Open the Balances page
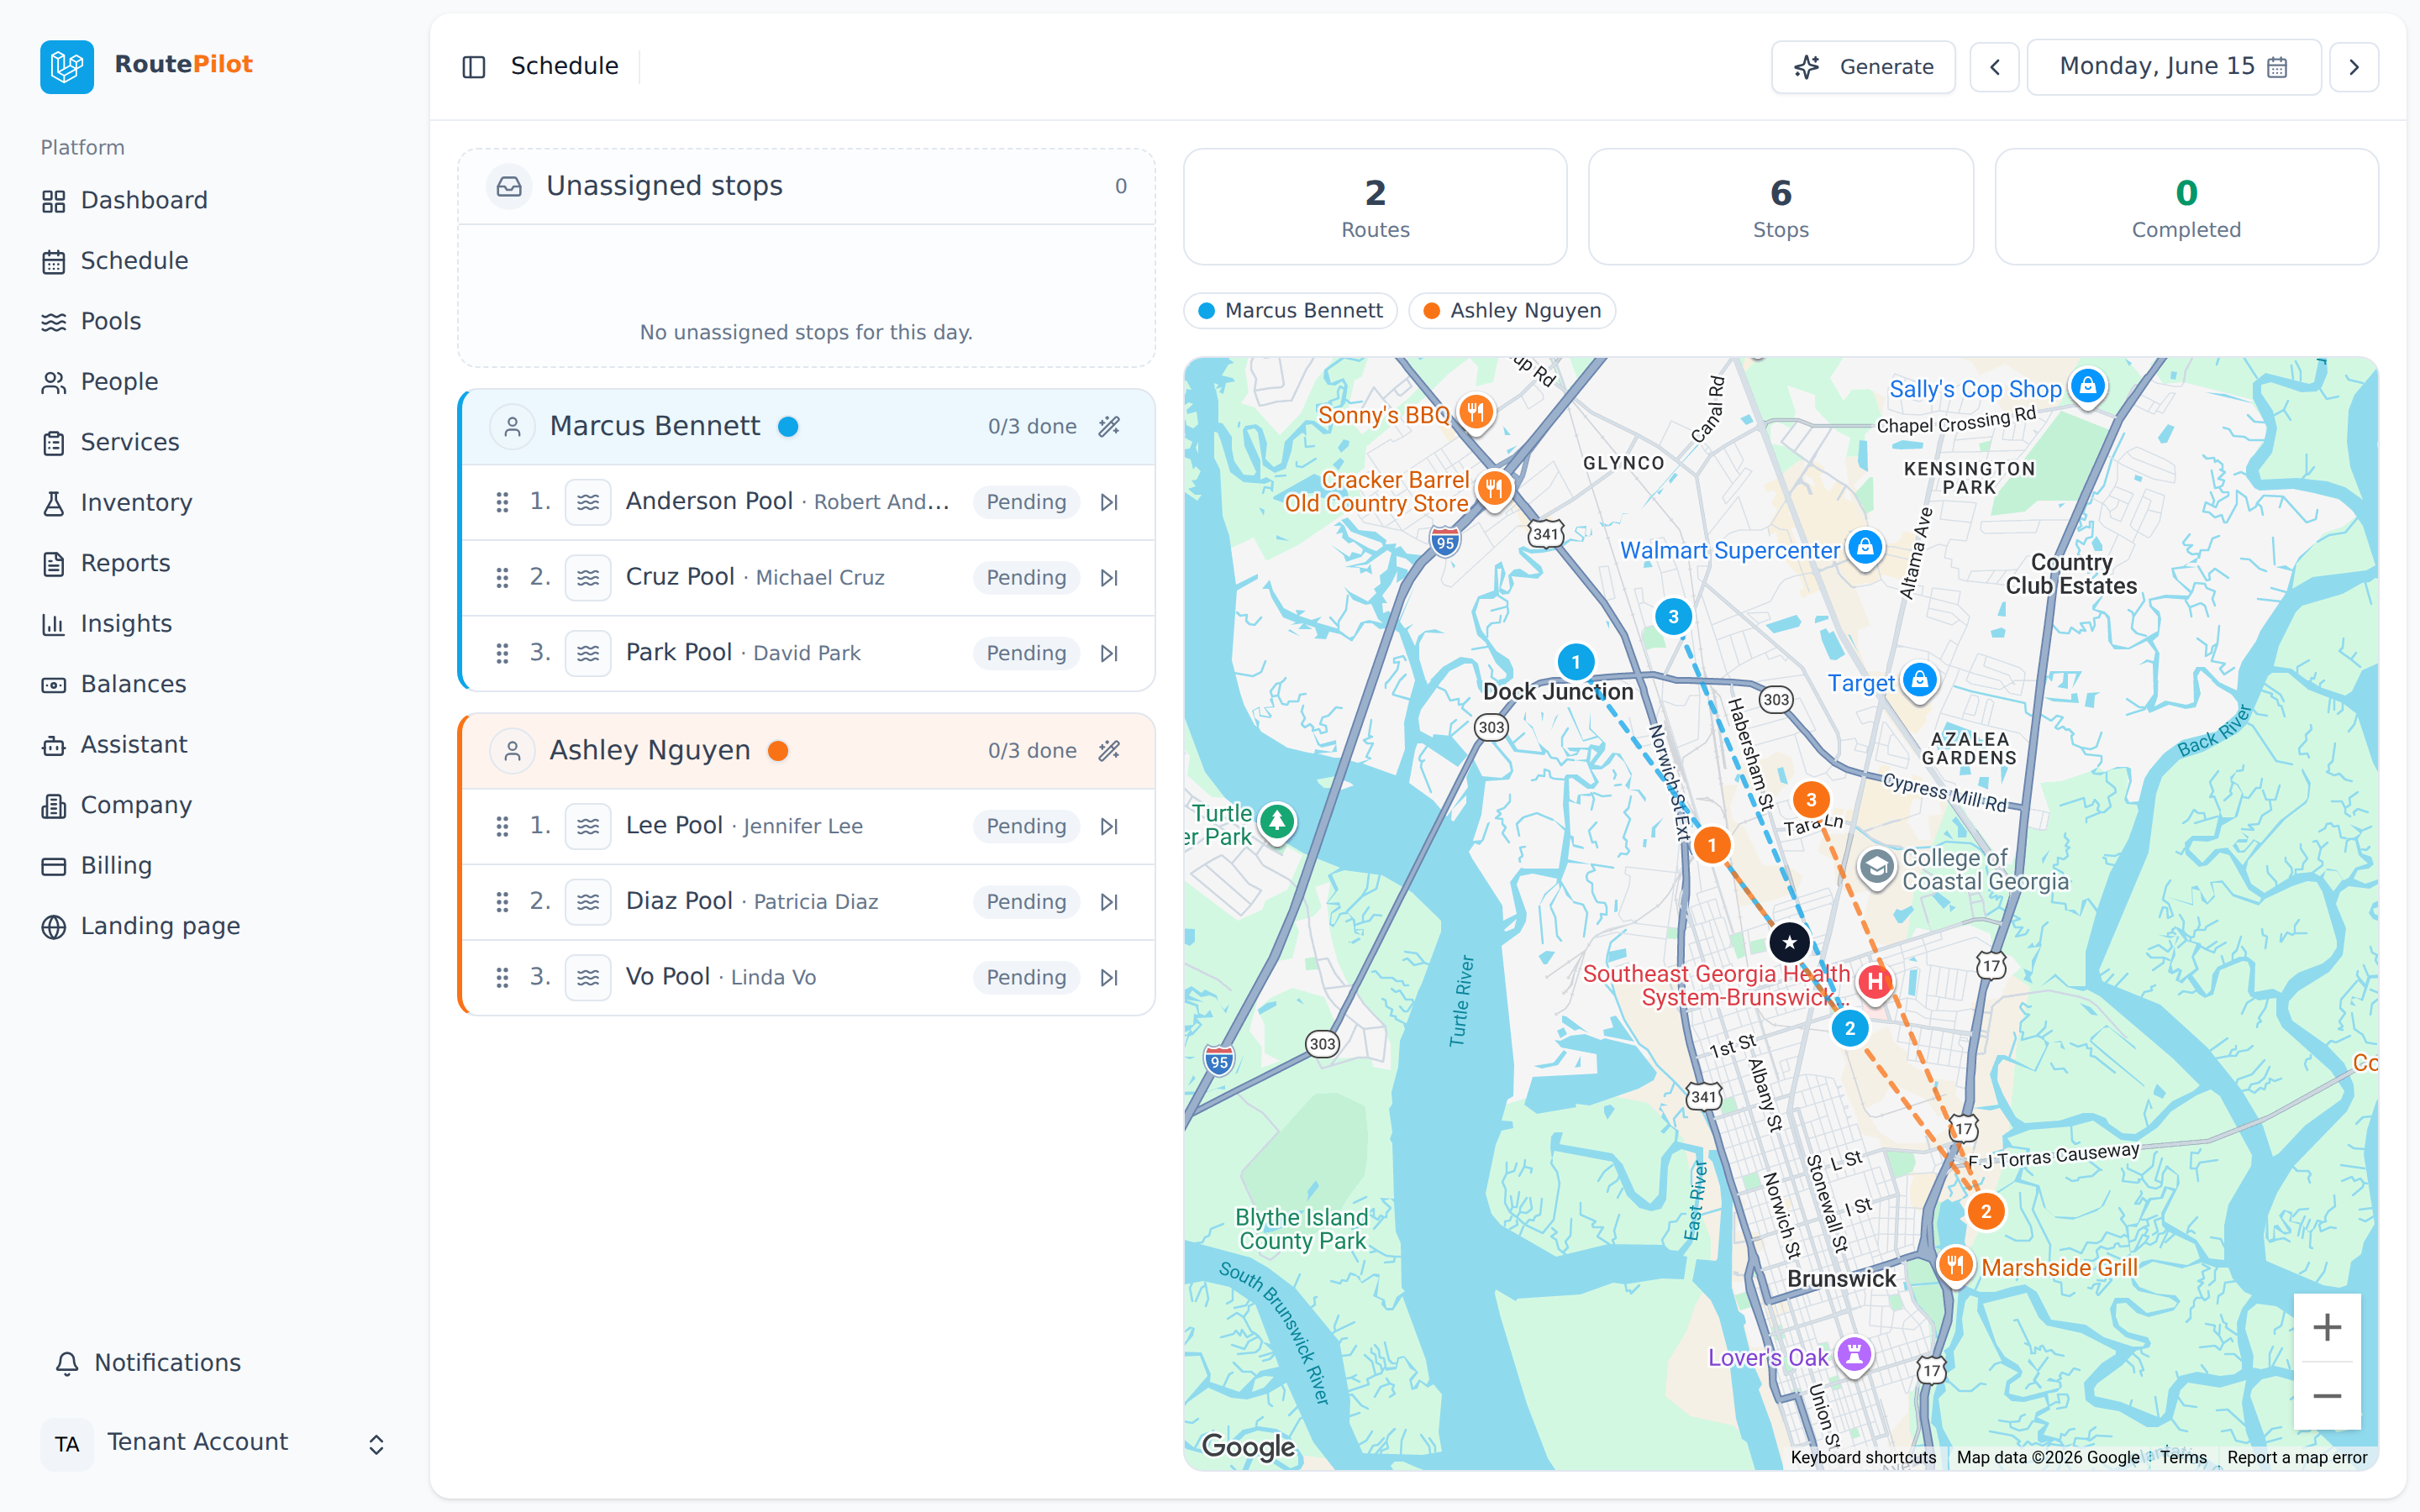2420x1512 pixels. 133,684
